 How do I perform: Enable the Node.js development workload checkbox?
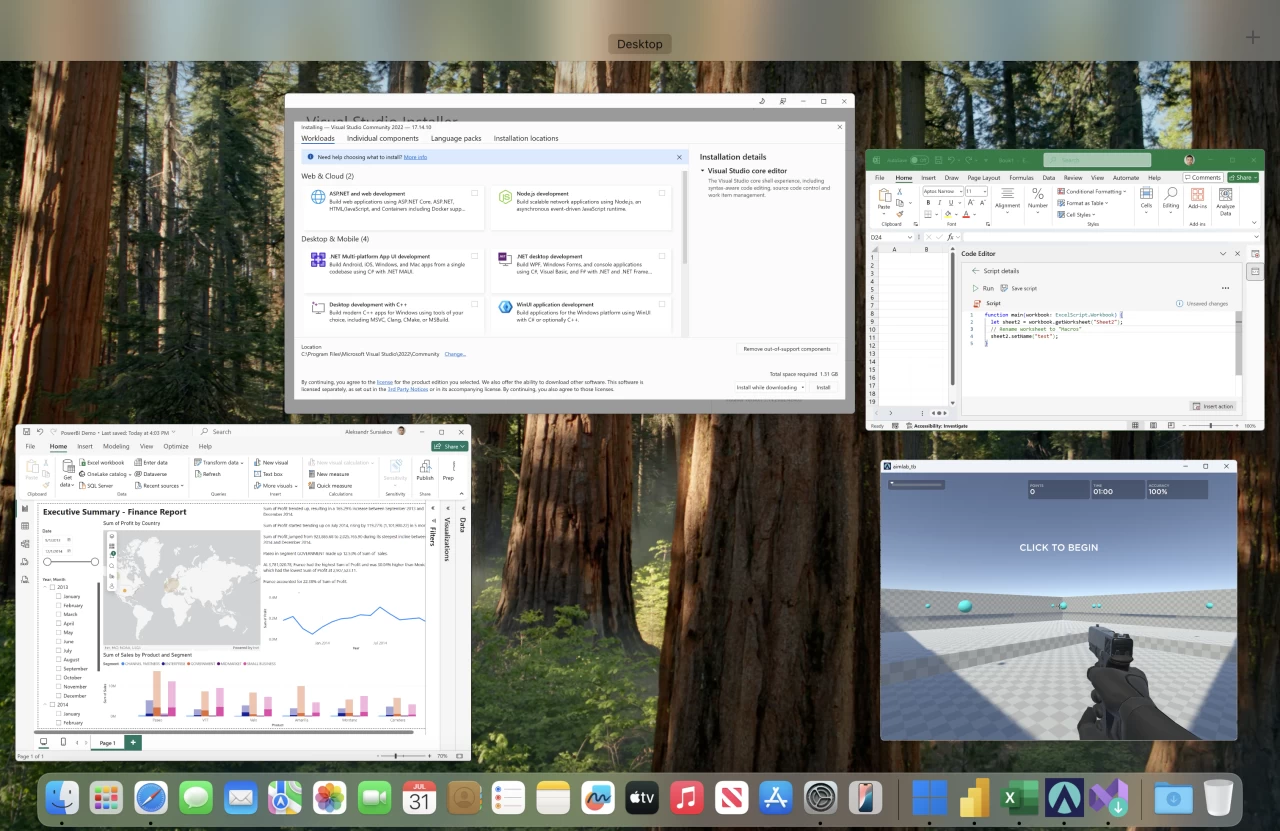pyautogui.click(x=662, y=193)
